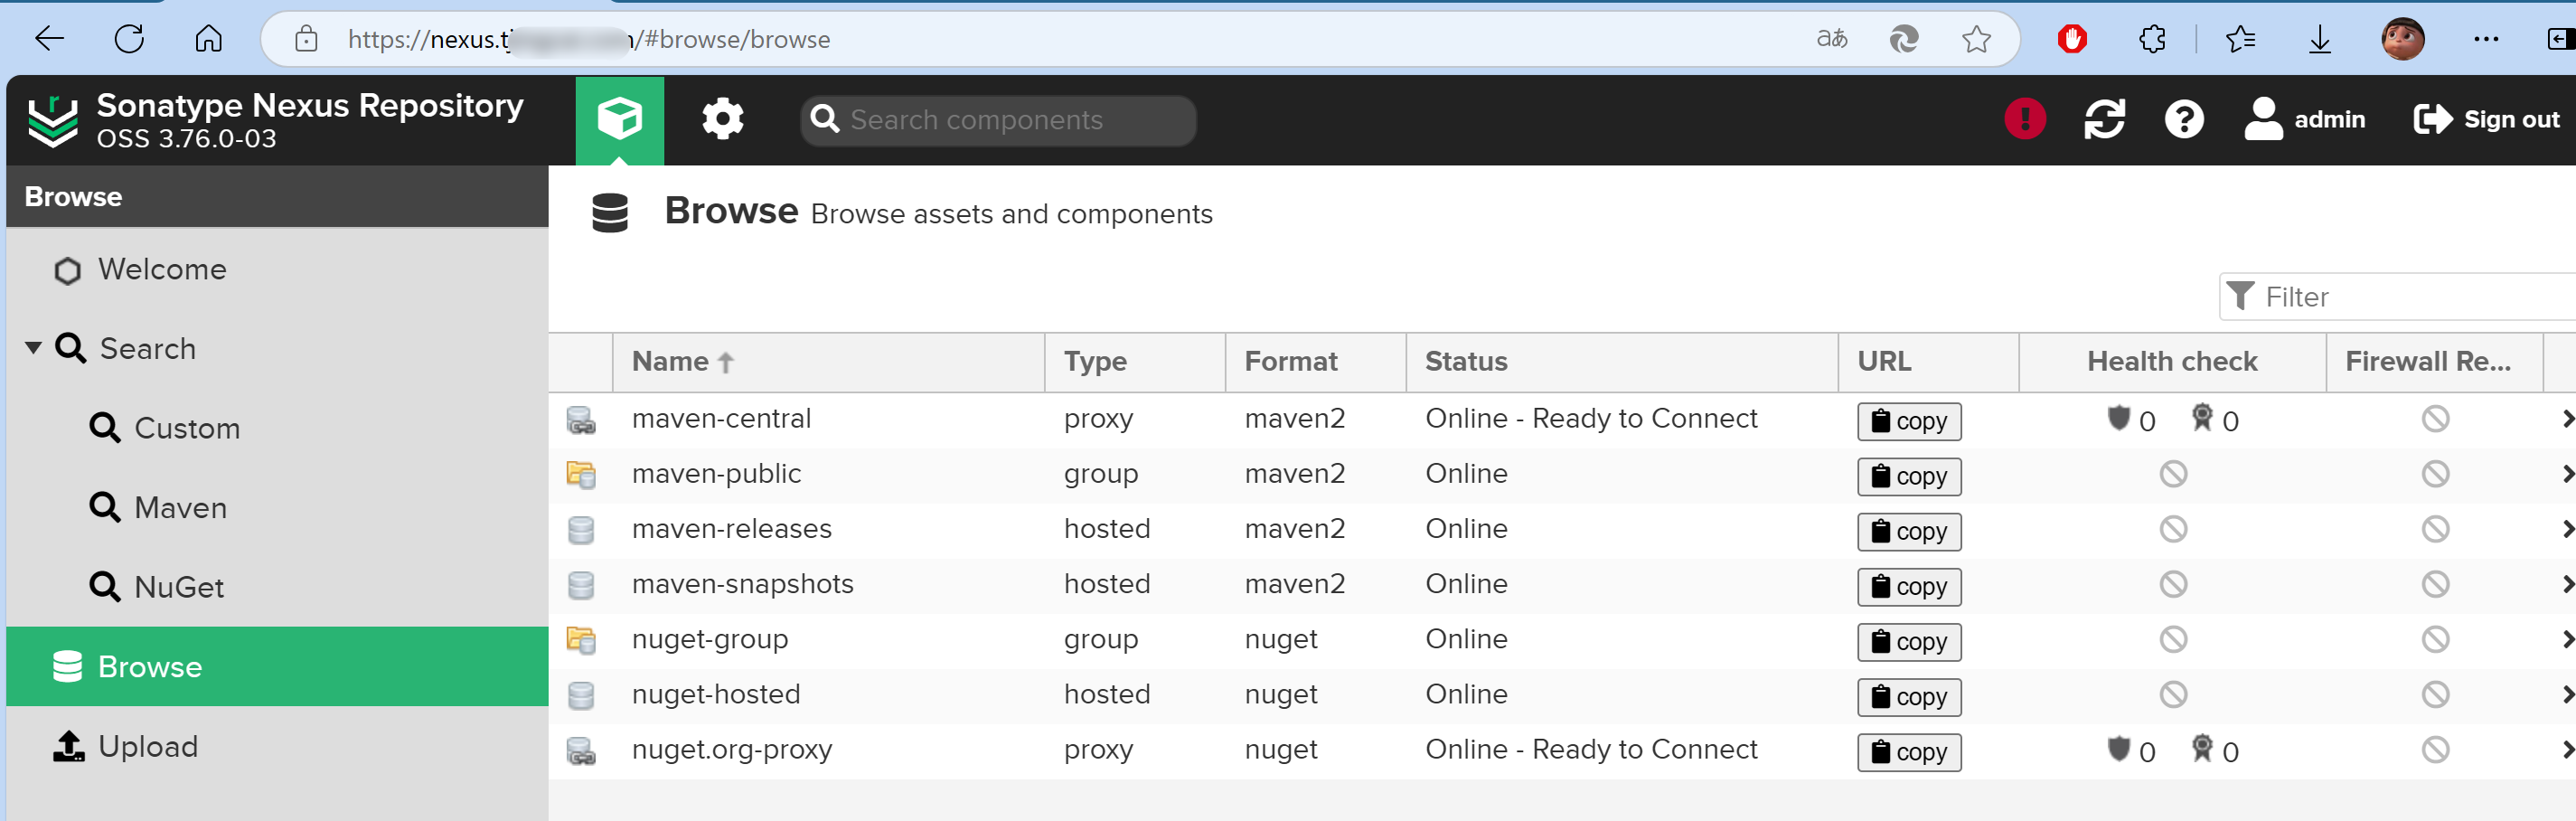2576x821 pixels.
Task: Click the maven-public group folder icon
Action: coord(581,474)
